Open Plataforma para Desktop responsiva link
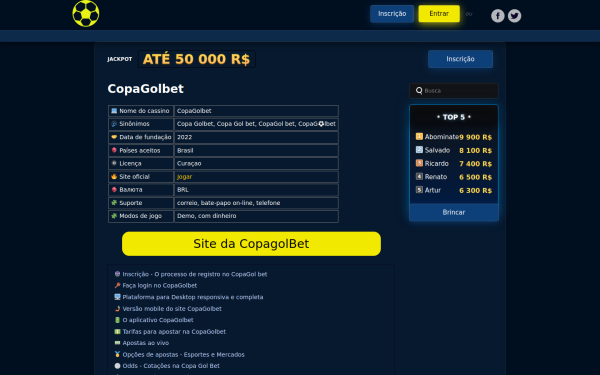 193,297
